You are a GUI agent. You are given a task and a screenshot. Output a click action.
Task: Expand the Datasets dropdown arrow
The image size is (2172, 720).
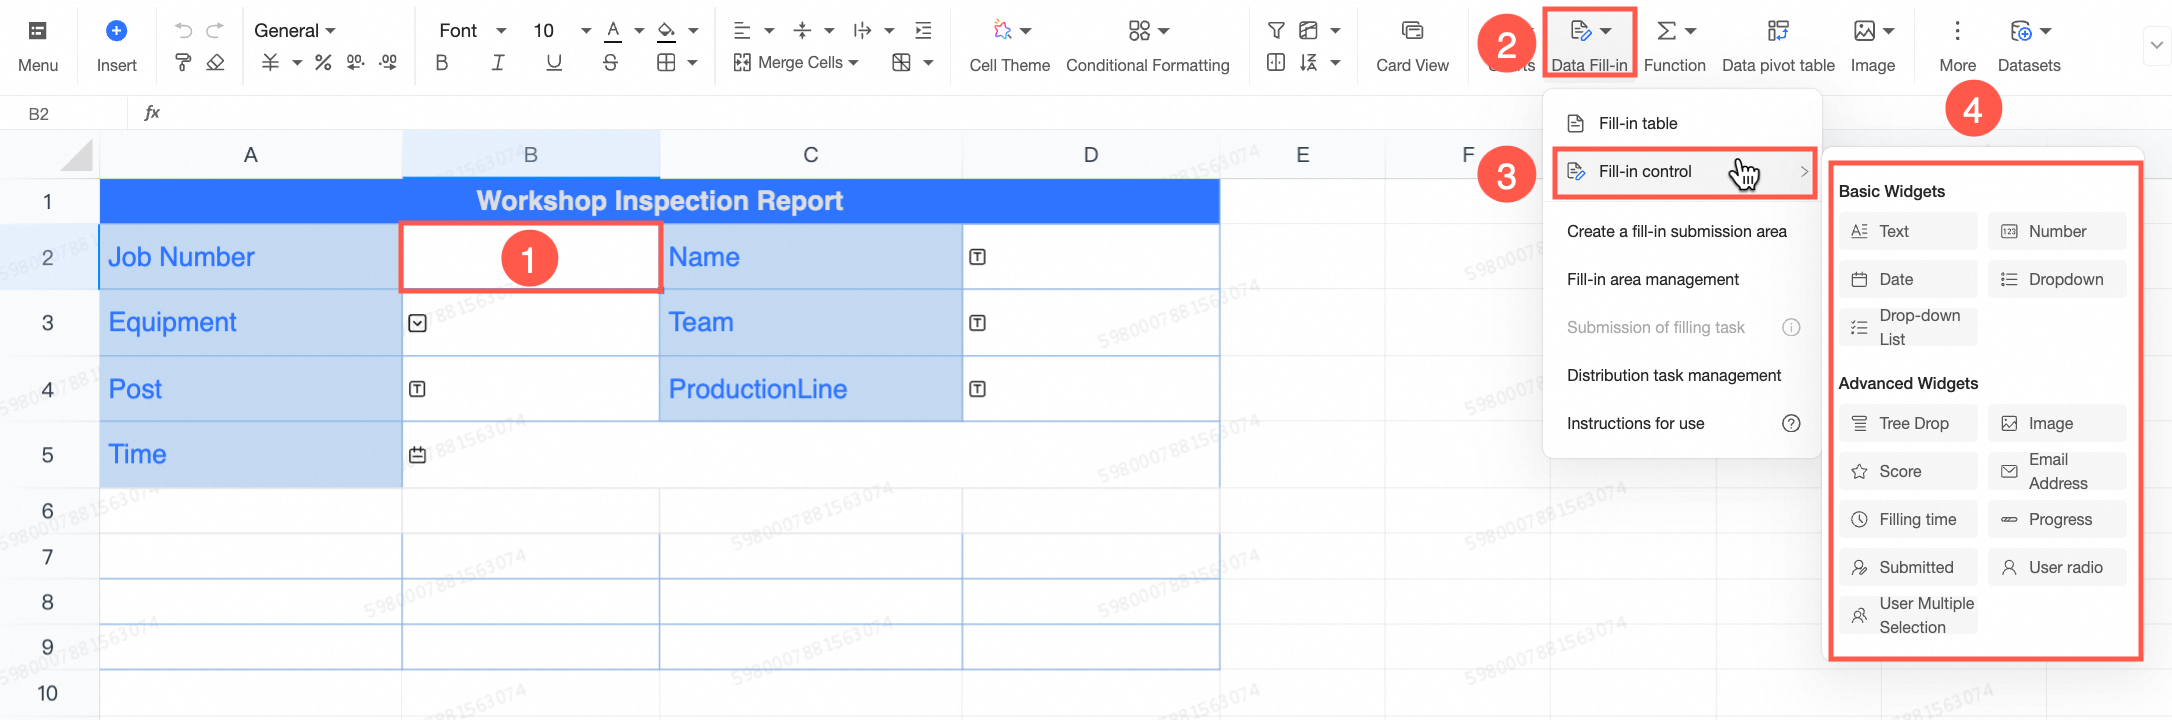pos(2046,31)
